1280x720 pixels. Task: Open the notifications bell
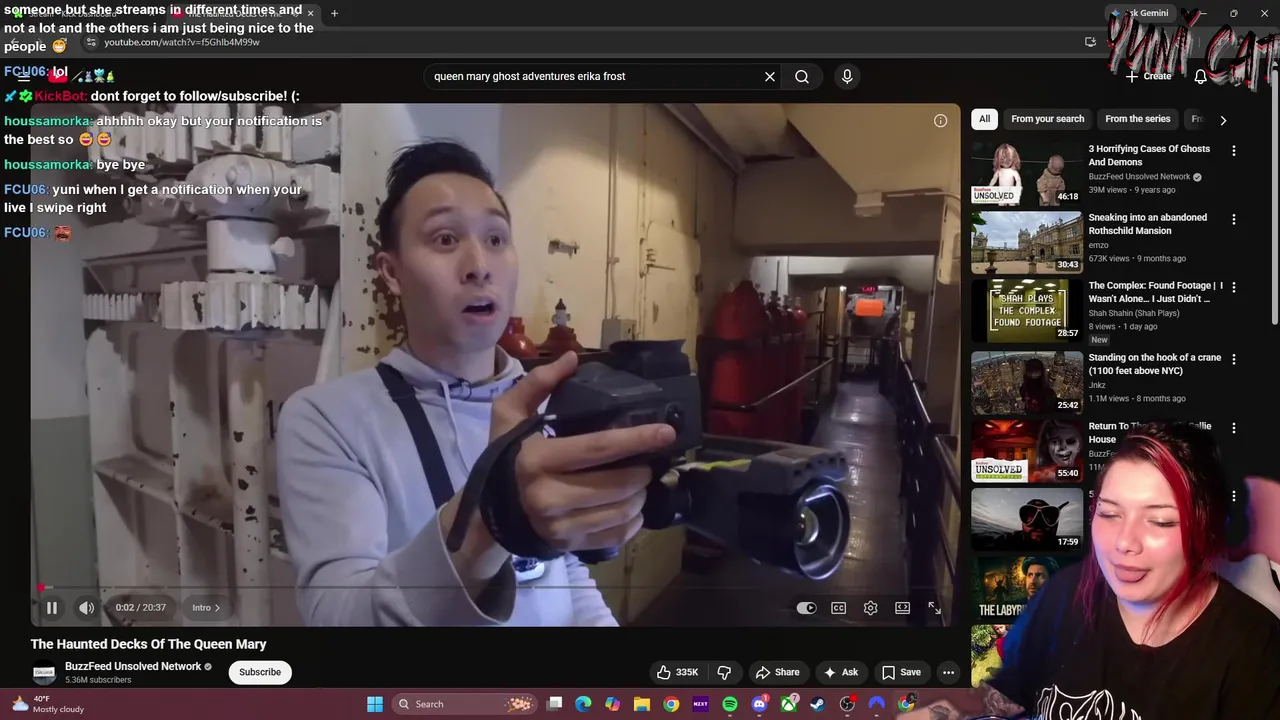point(1201,76)
